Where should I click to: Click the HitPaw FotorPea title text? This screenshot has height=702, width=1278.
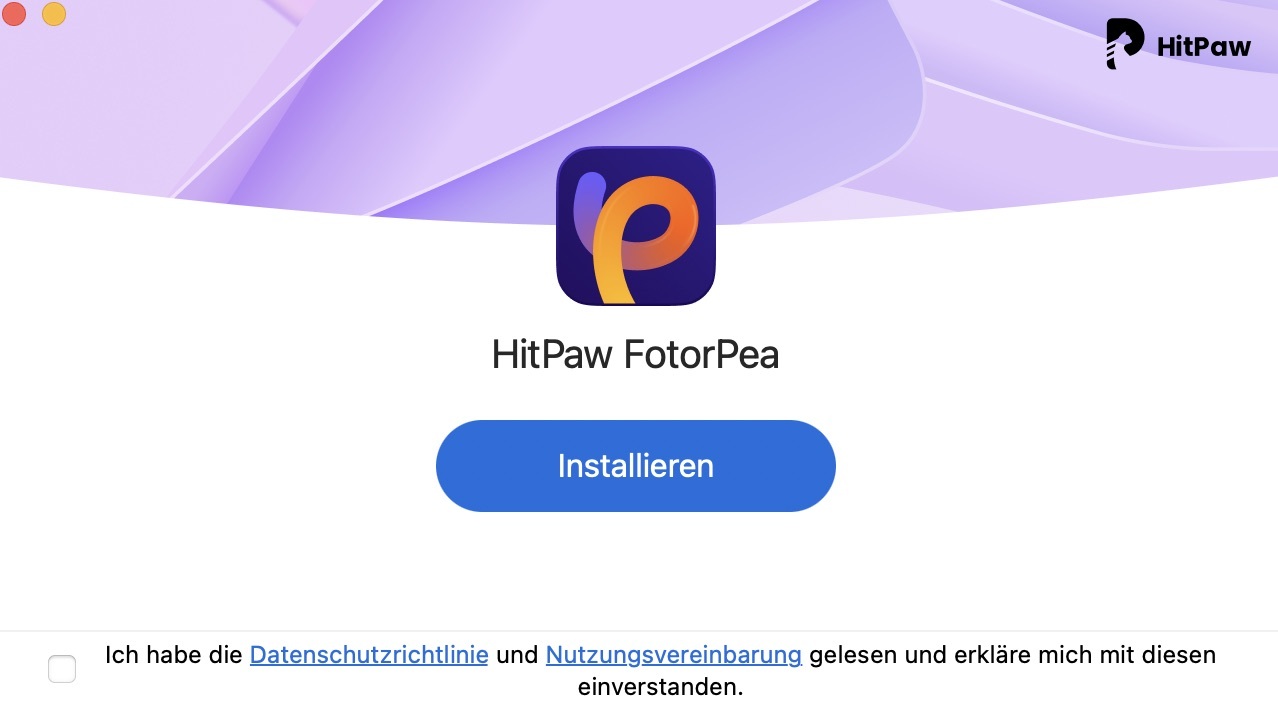click(x=635, y=355)
